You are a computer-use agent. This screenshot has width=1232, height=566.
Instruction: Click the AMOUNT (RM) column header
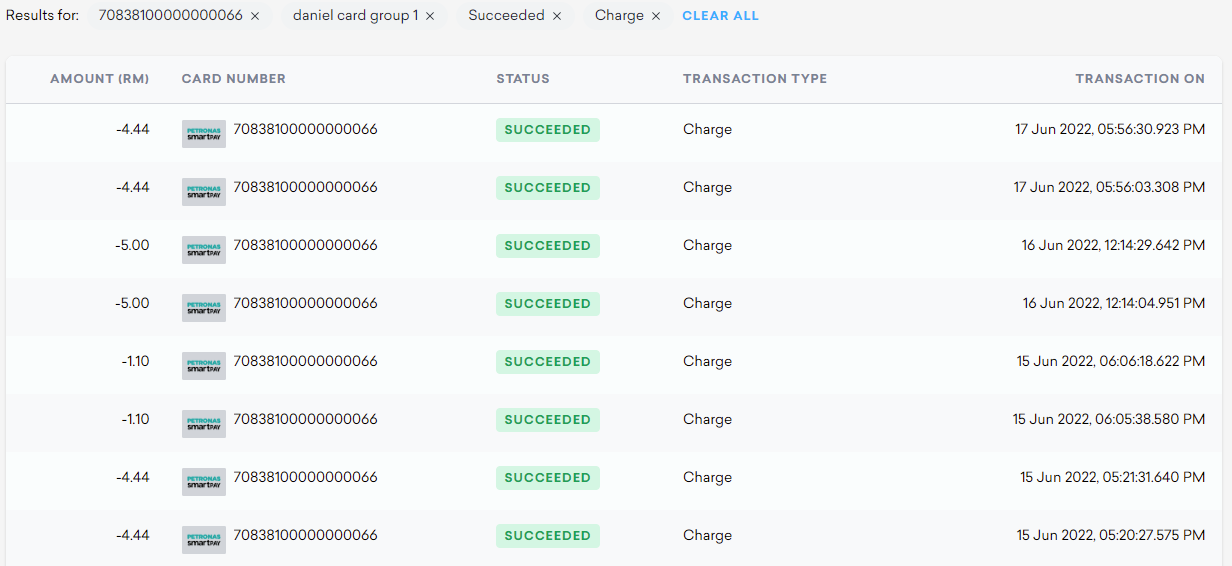[x=100, y=79]
